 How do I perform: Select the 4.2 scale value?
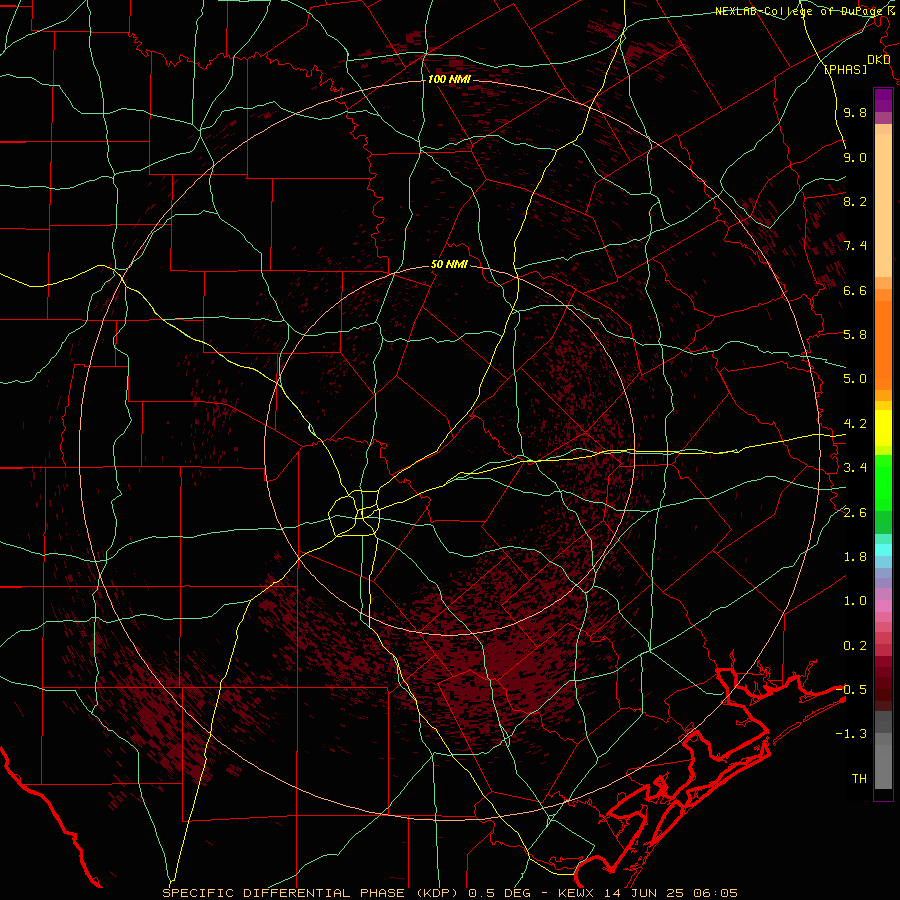point(855,424)
